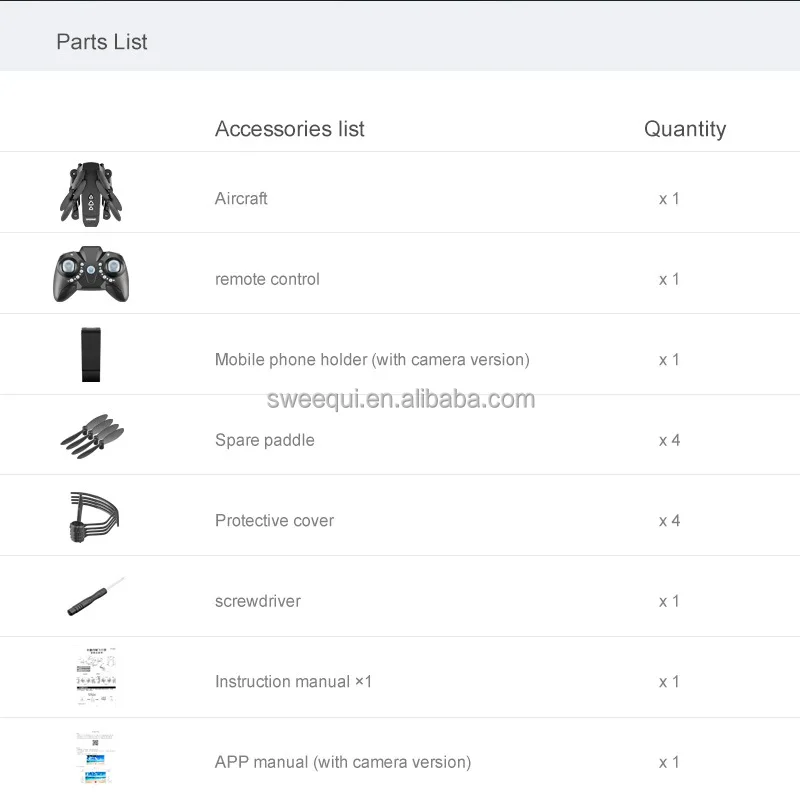Click the Accessories list column header
Screen dimensions: 800x800
290,129
